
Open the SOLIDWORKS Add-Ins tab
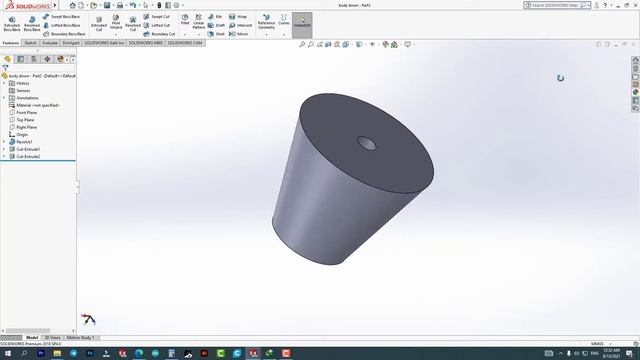click(104, 43)
